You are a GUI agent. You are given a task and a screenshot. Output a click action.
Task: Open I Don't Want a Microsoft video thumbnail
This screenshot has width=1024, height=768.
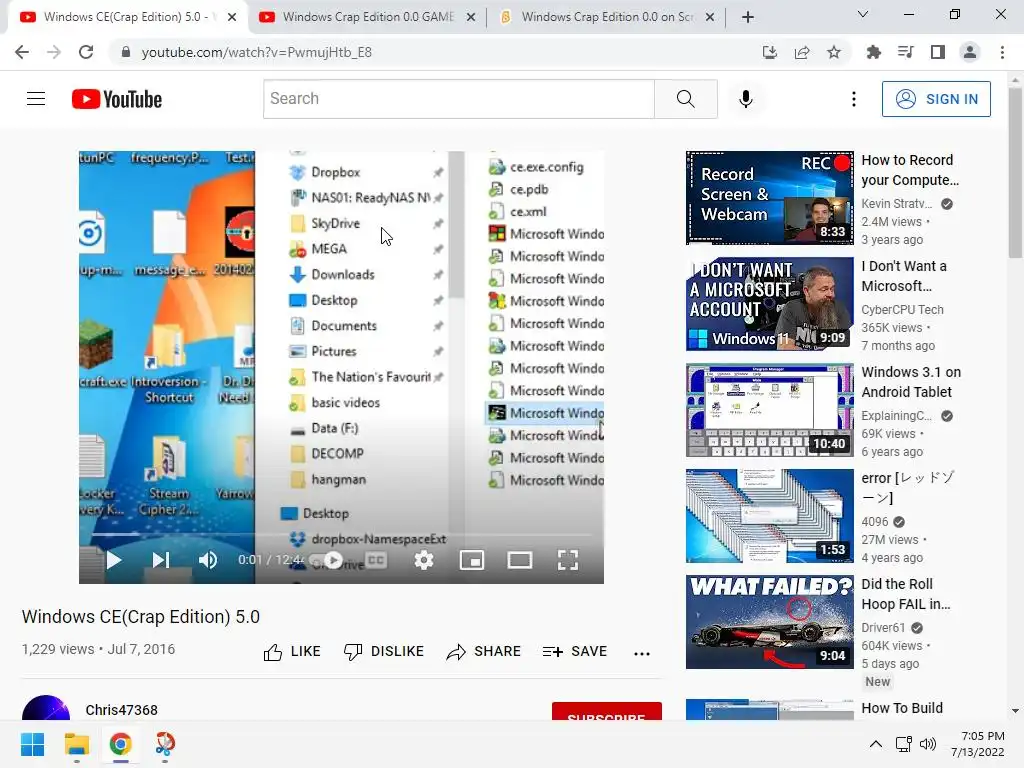point(769,304)
